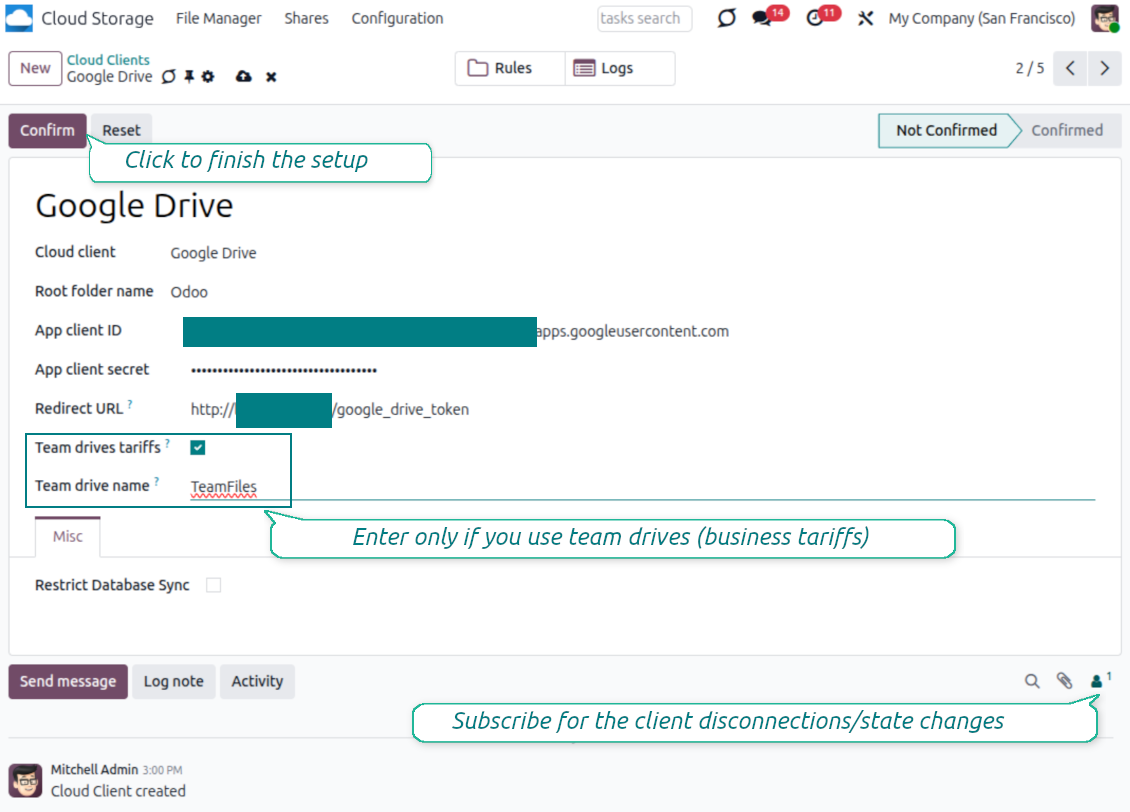The width and height of the screenshot is (1130, 812).
Task: Uncheck the Team drives tariffs checkbox
Action: [198, 448]
